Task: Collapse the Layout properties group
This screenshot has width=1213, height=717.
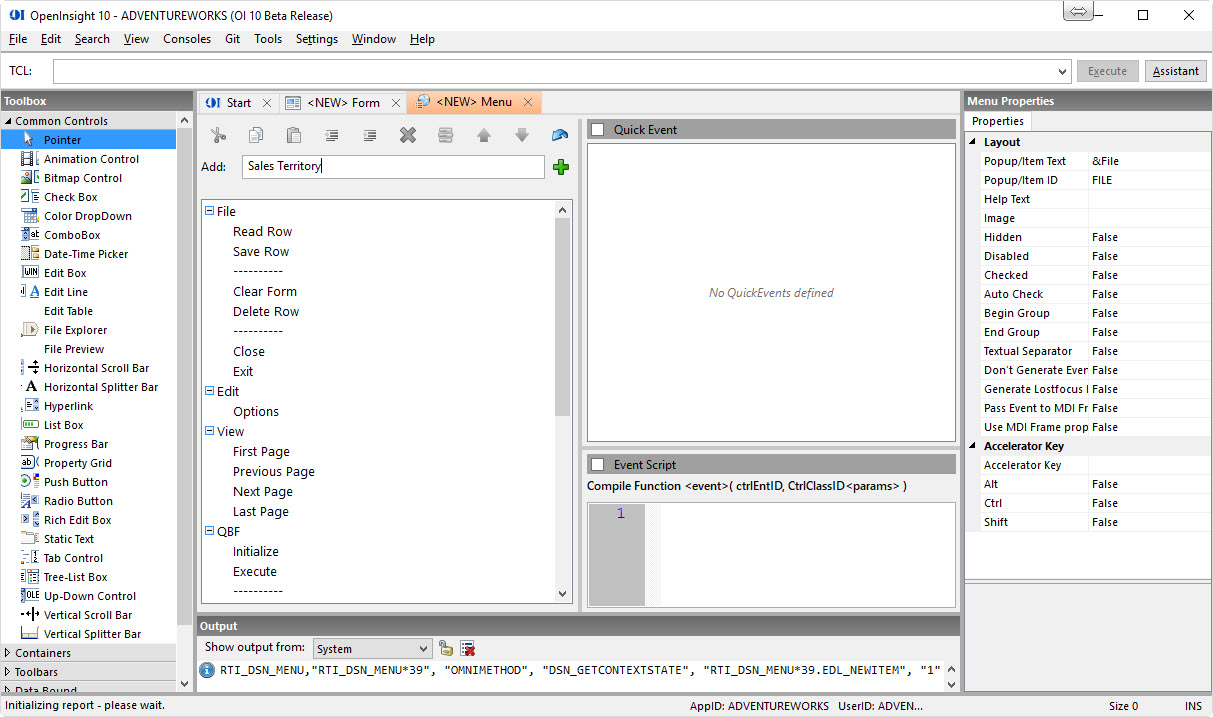Action: click(974, 142)
